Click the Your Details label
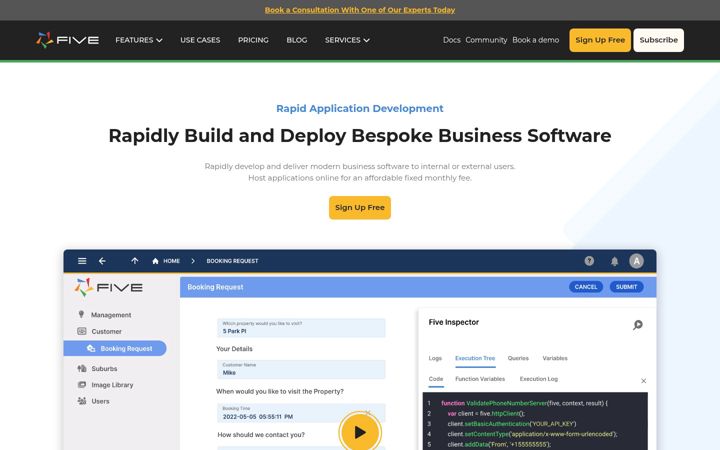Image resolution: width=720 pixels, height=450 pixels. click(x=234, y=349)
